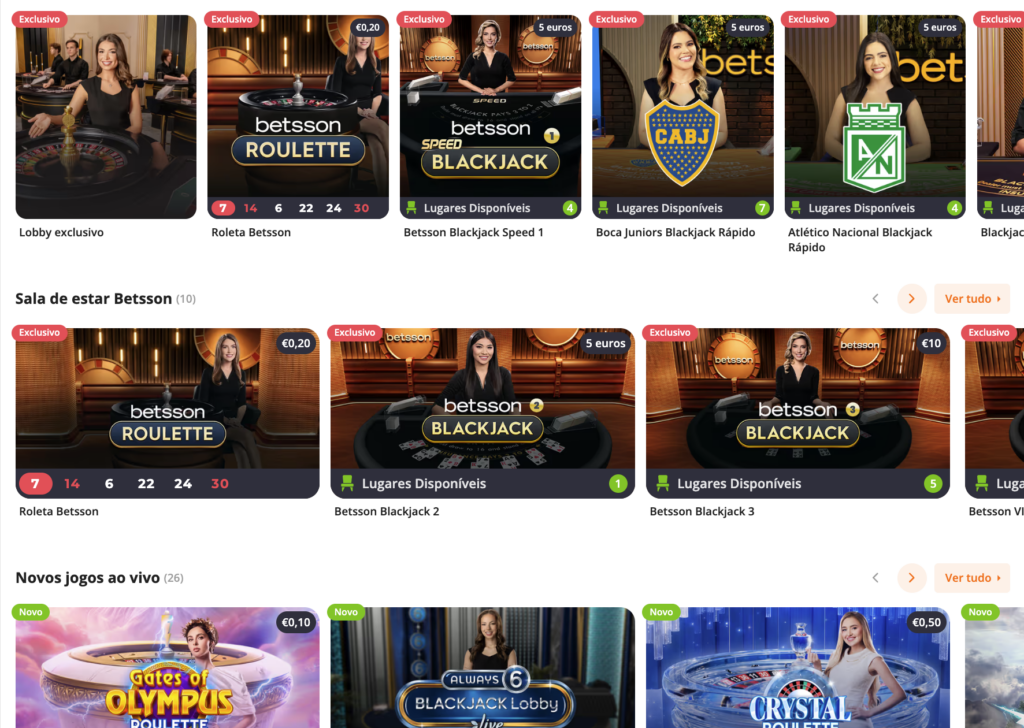This screenshot has height=728, width=1024.
Task: Go to previous games in Sala de estar Betsson
Action: pyautogui.click(x=876, y=299)
